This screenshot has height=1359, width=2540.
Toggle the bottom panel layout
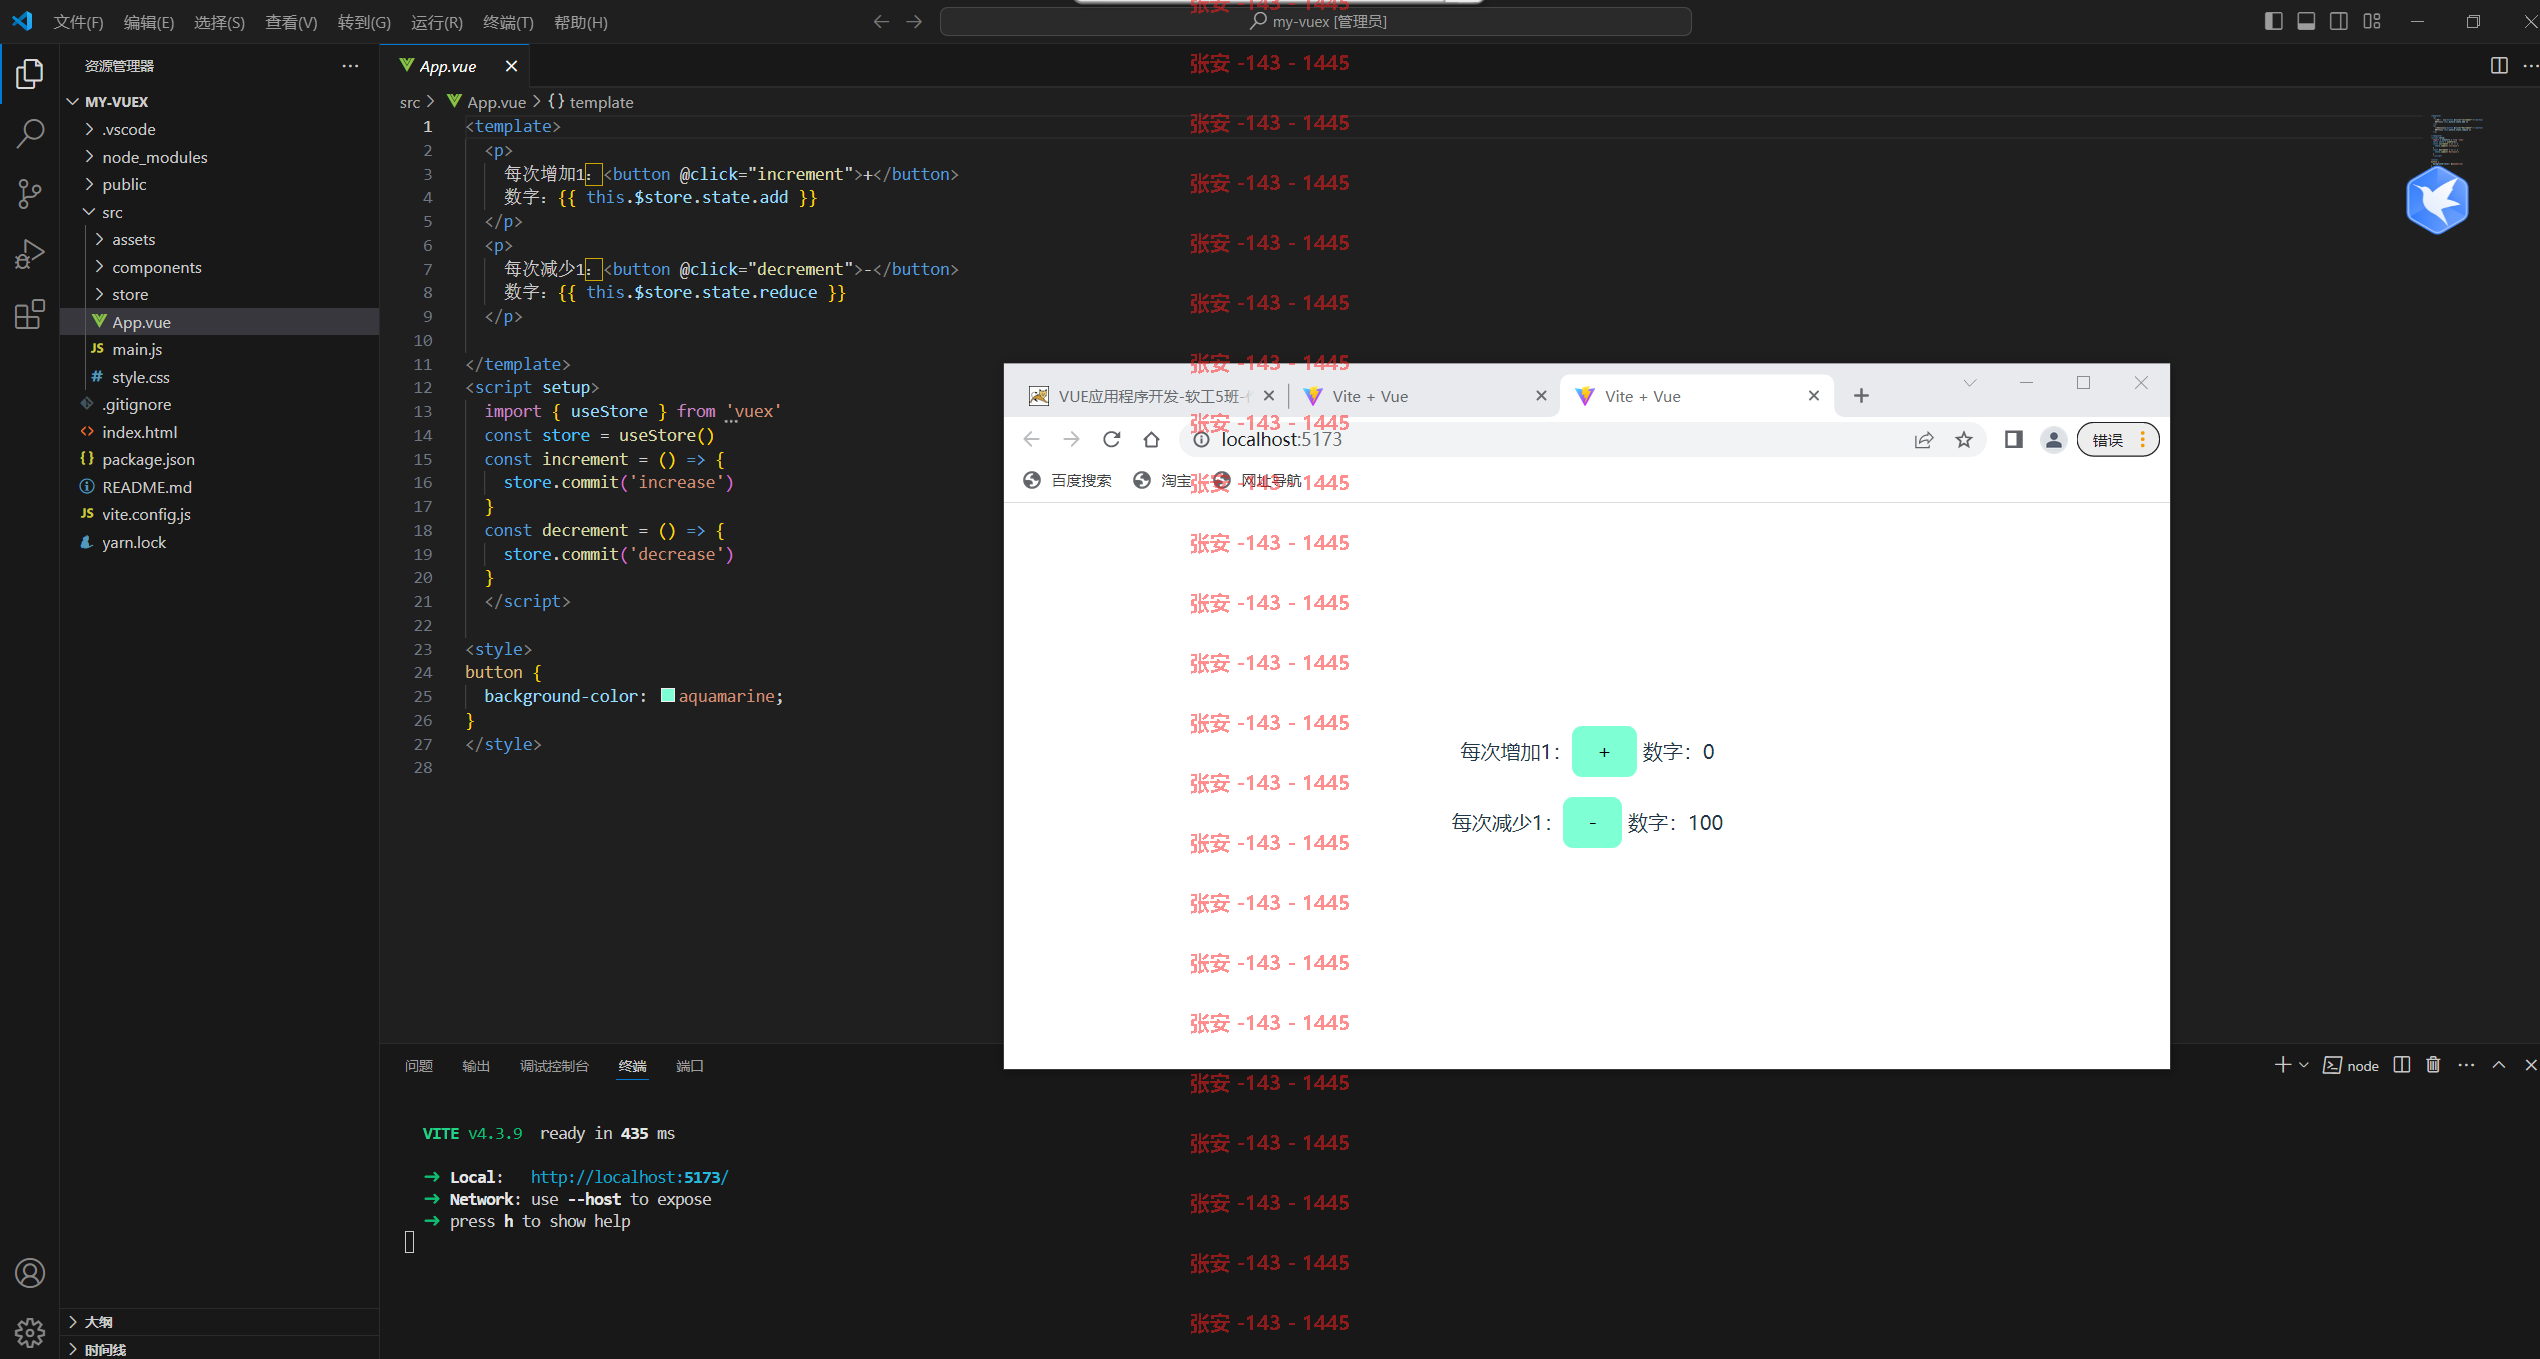(2306, 21)
